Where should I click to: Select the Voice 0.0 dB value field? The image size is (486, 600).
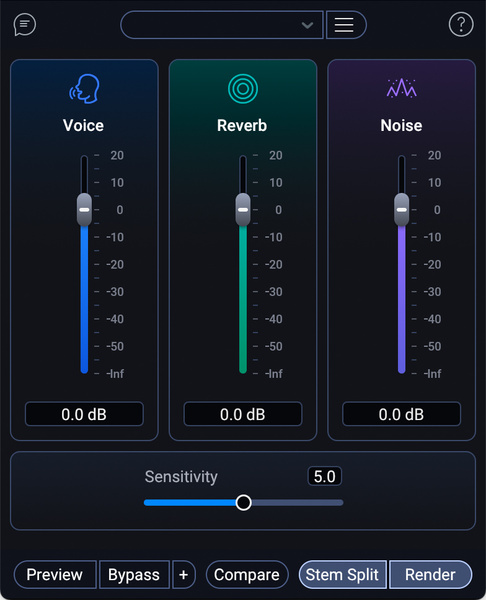coord(84,414)
